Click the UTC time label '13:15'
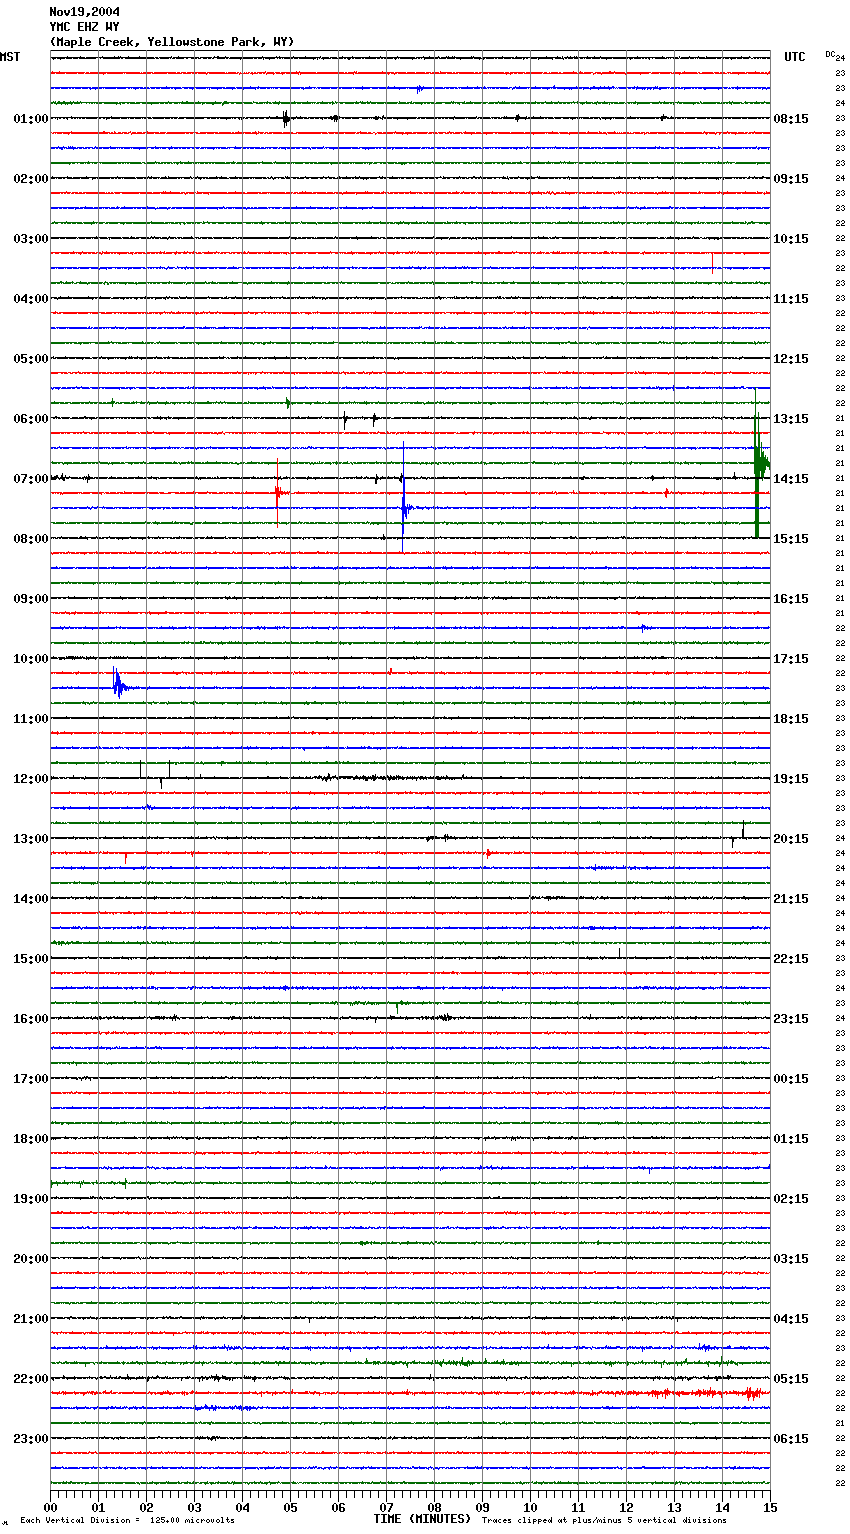 pyautogui.click(x=791, y=419)
